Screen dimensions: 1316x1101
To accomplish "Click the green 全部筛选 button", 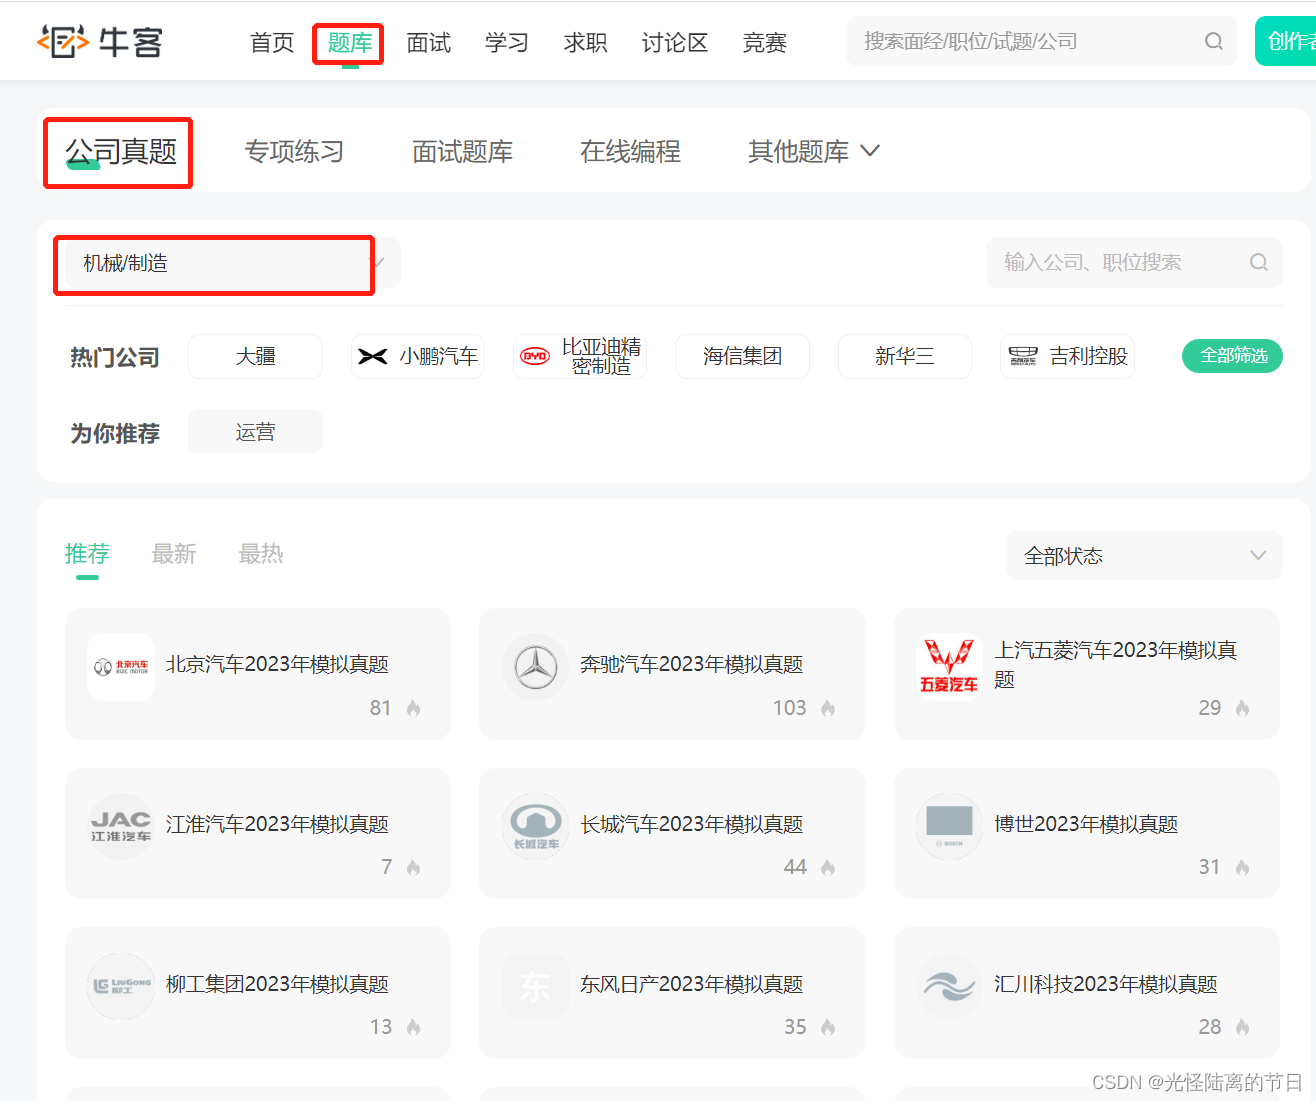I will [1232, 355].
